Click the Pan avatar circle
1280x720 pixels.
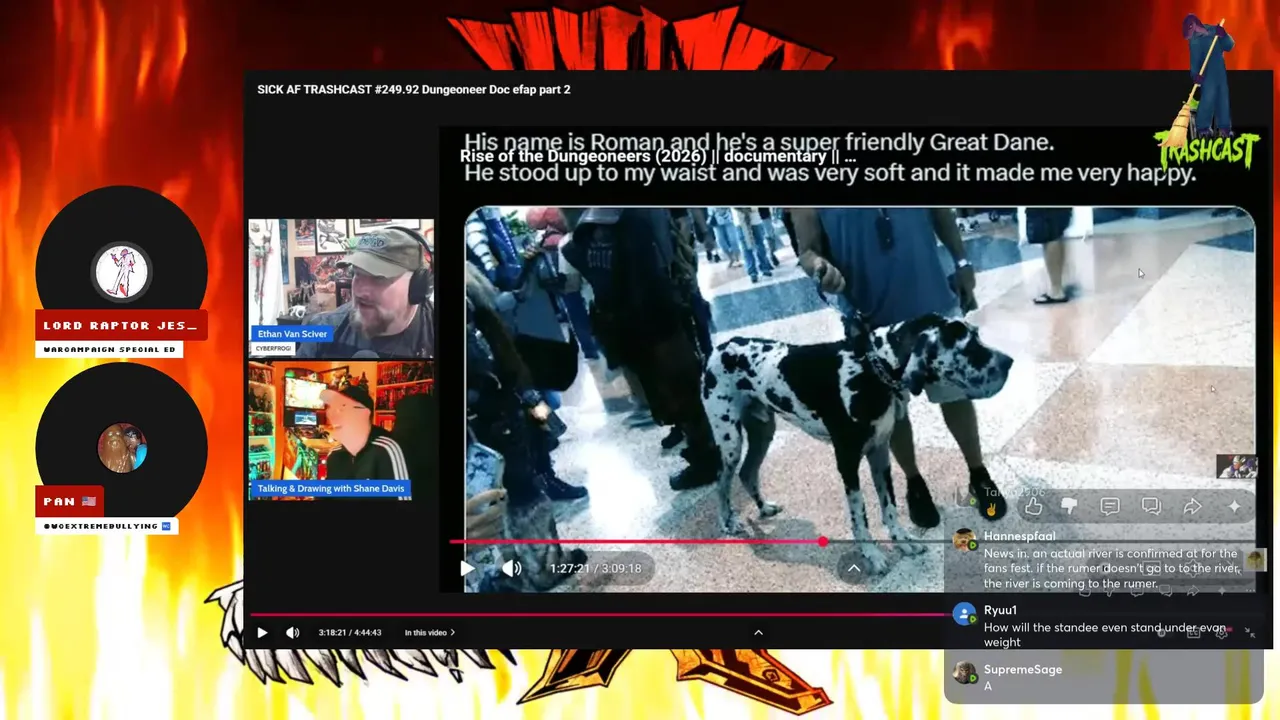pyautogui.click(x=122, y=448)
